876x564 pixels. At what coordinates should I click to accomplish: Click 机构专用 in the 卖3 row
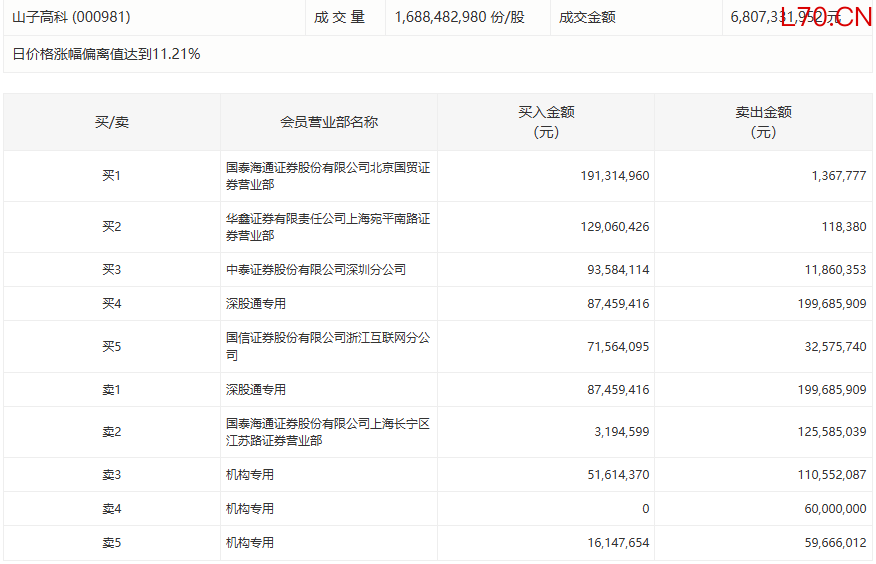pyautogui.click(x=250, y=475)
